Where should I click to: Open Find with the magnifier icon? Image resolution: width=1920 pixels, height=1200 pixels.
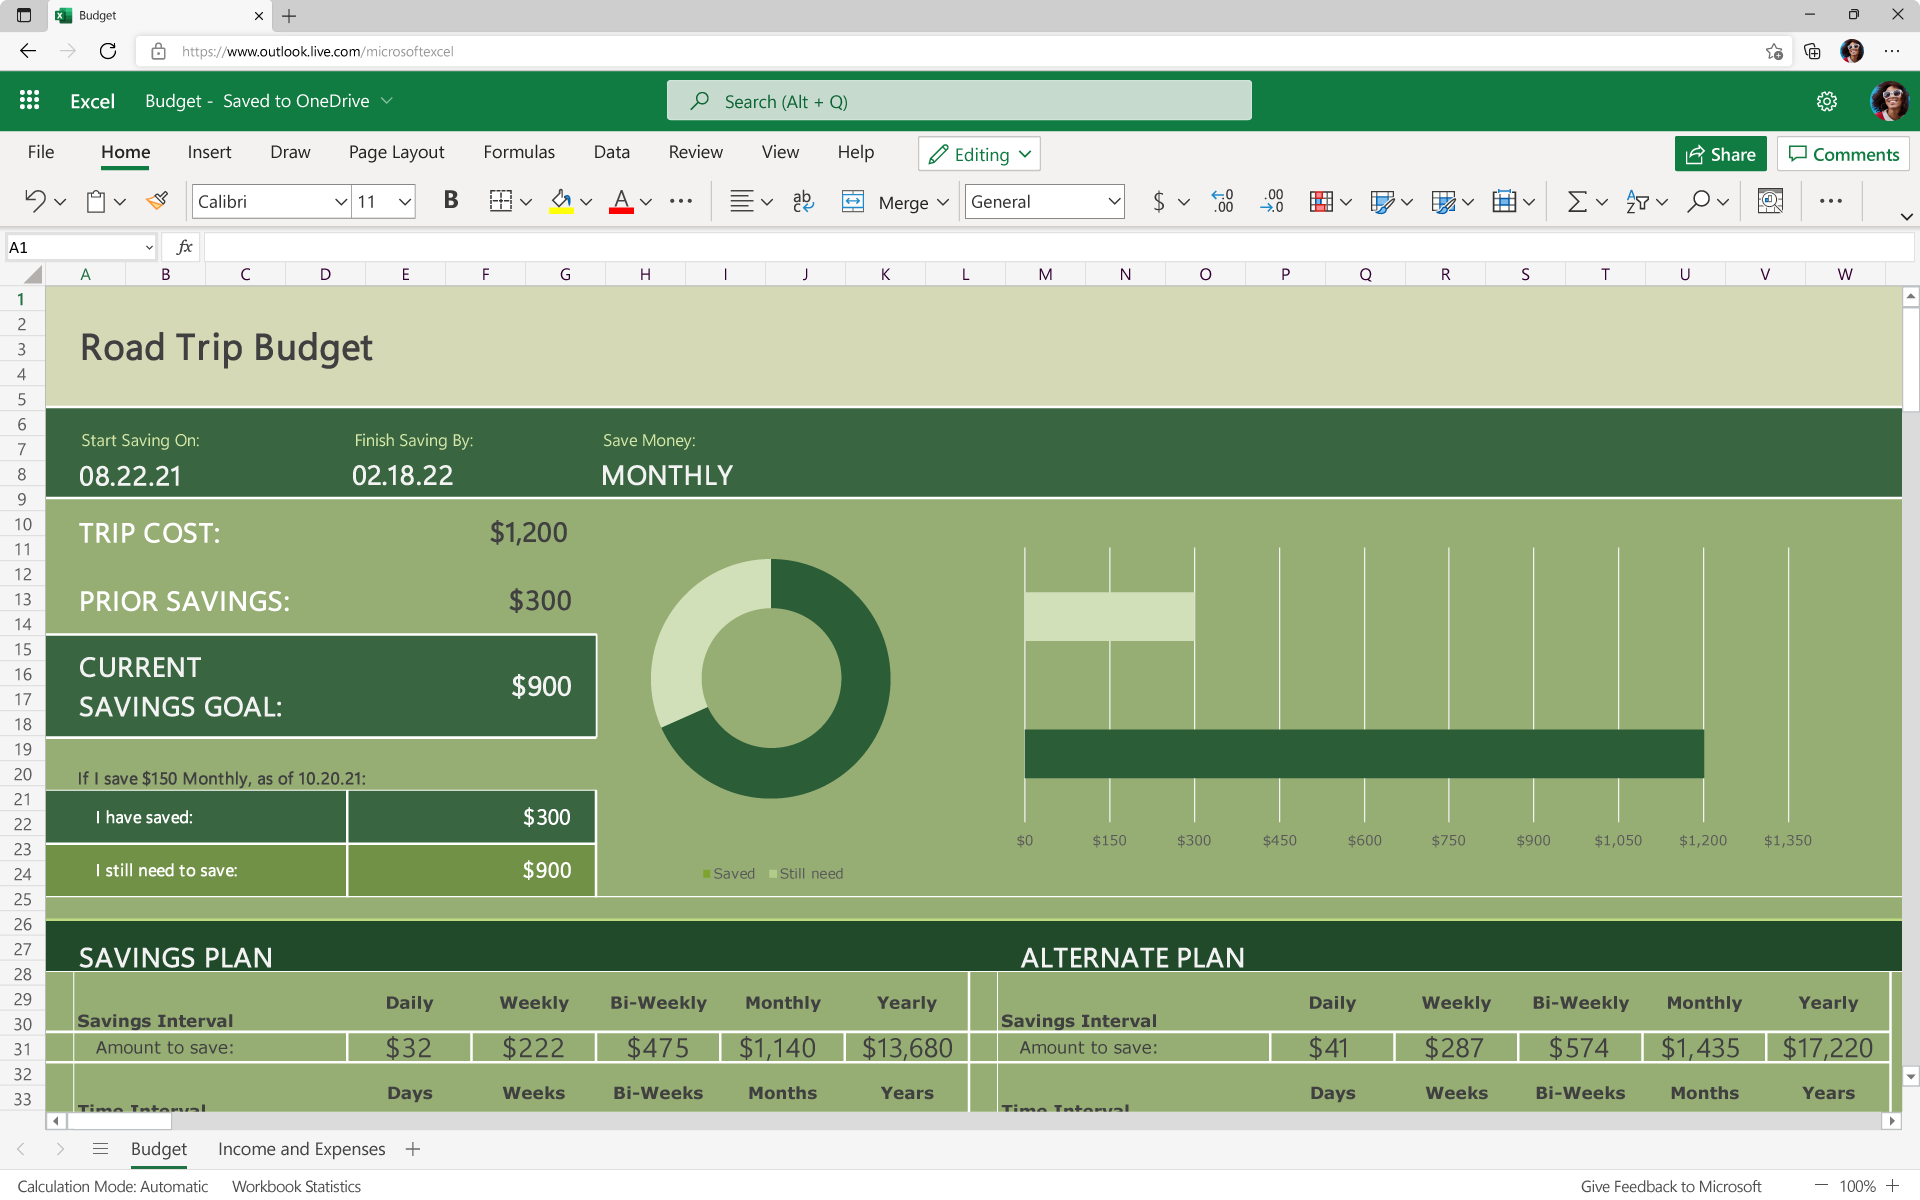[x=1699, y=201]
